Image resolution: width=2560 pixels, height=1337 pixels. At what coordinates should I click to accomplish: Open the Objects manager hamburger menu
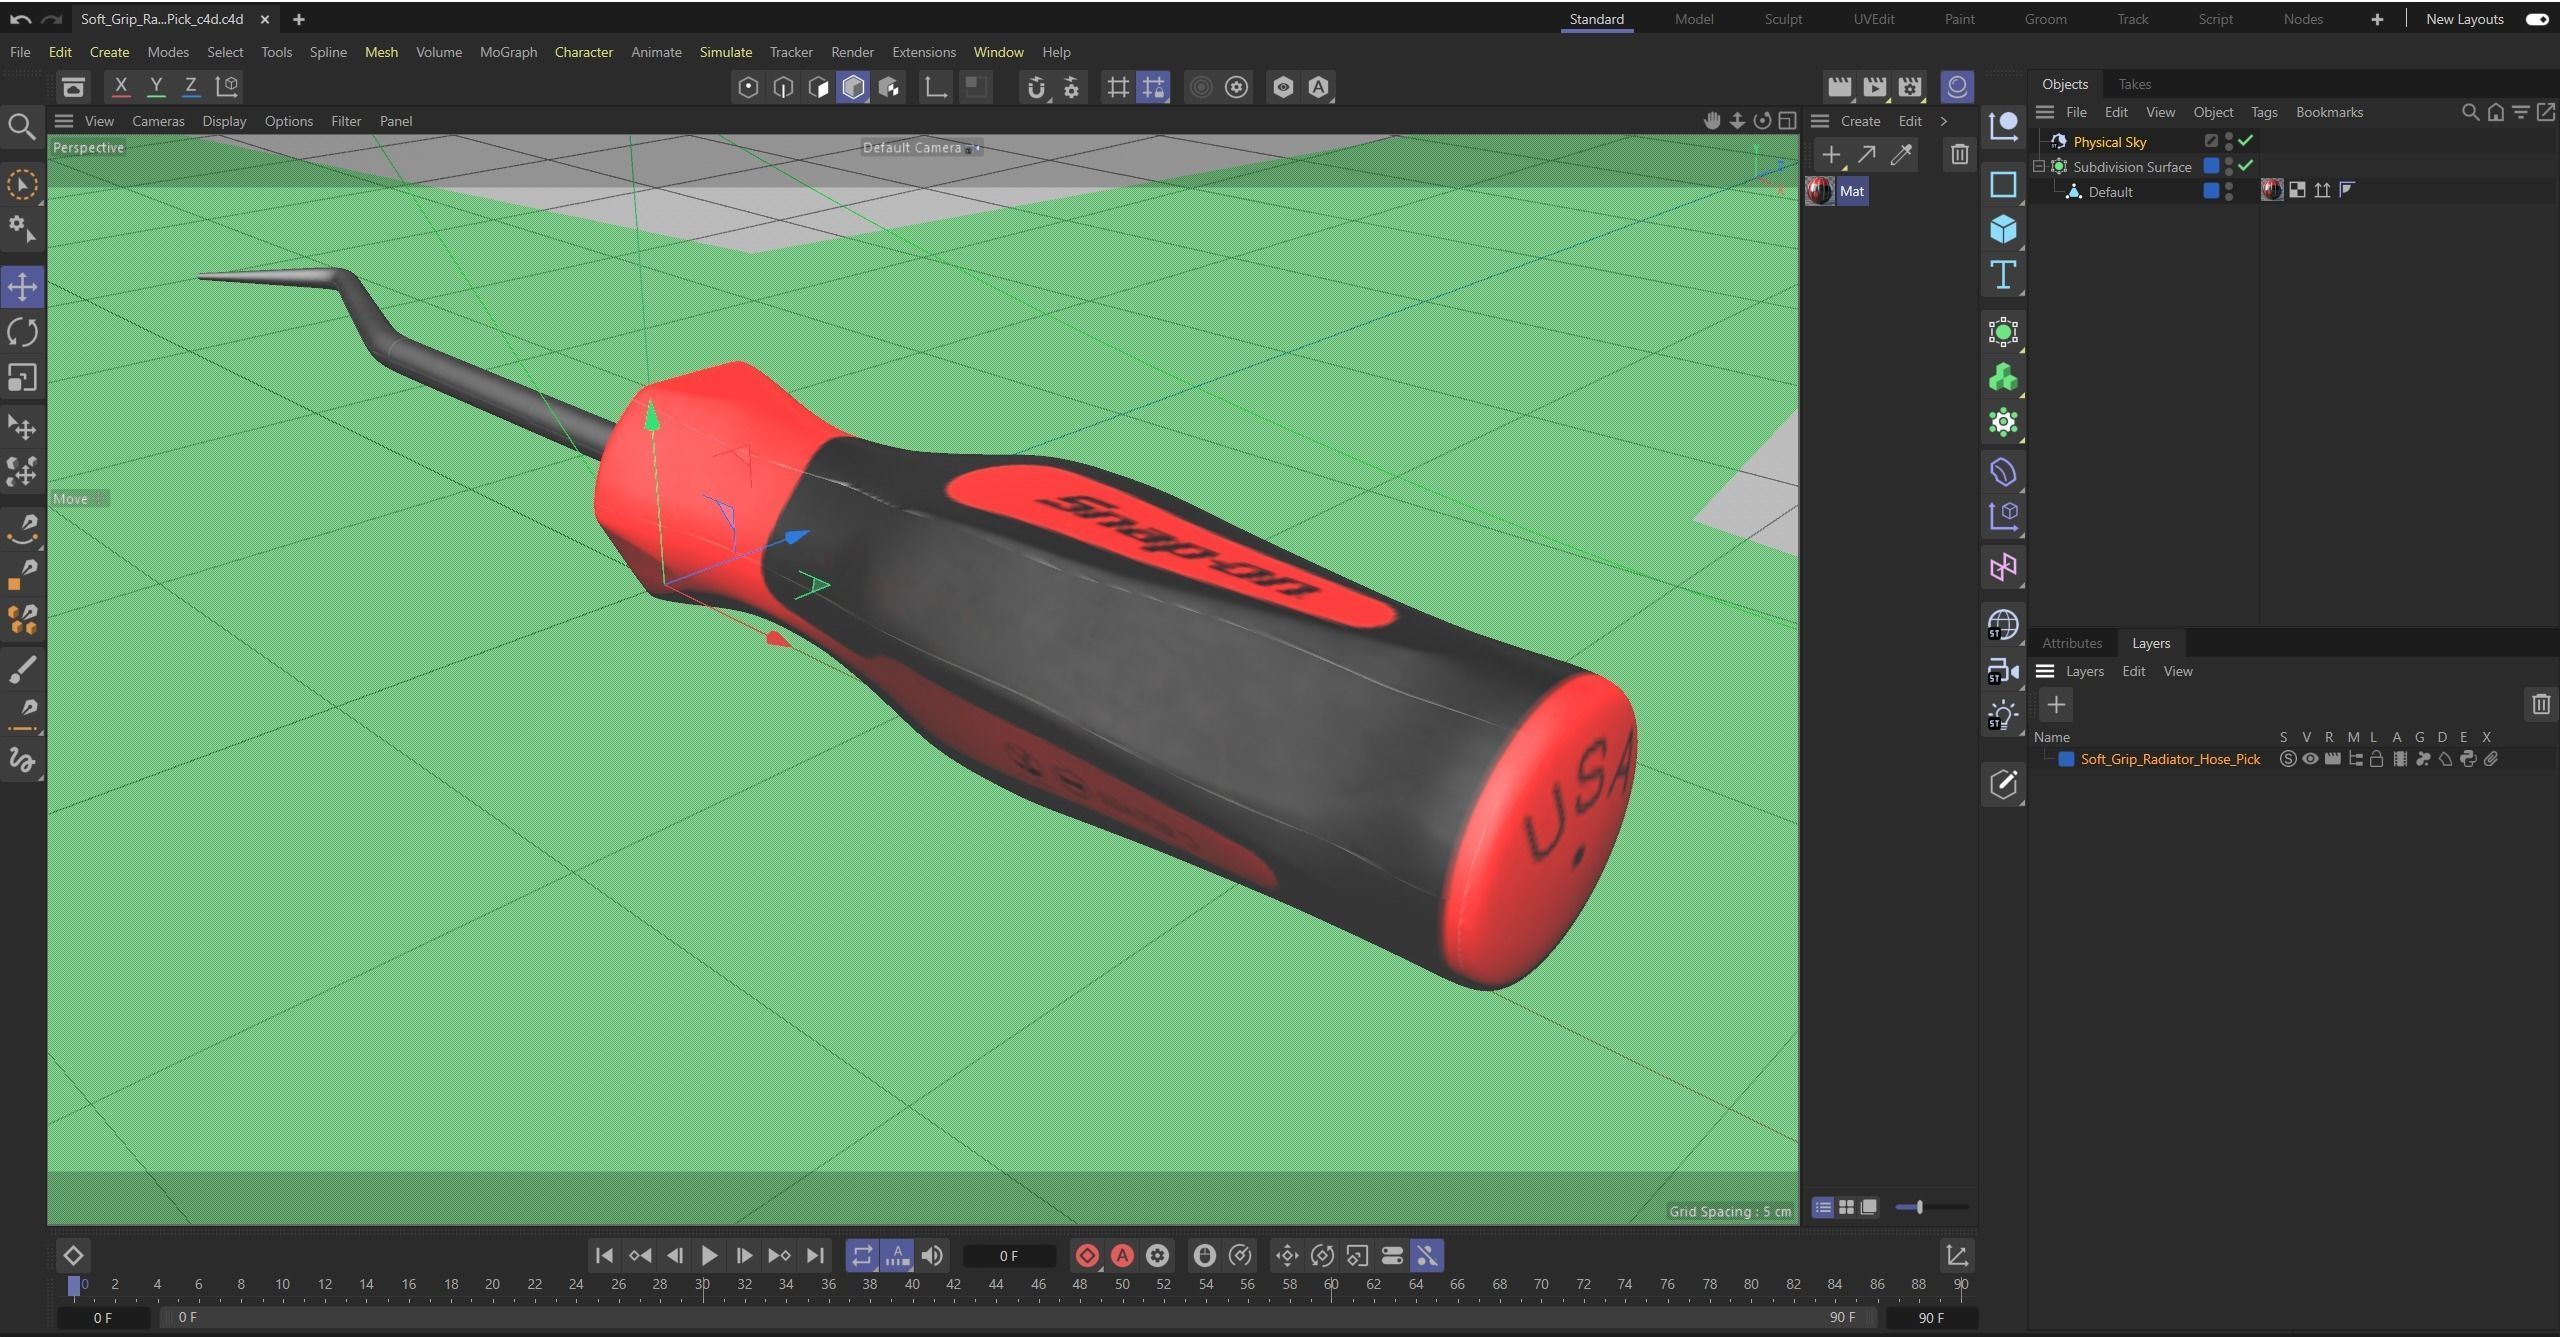pos(2045,112)
